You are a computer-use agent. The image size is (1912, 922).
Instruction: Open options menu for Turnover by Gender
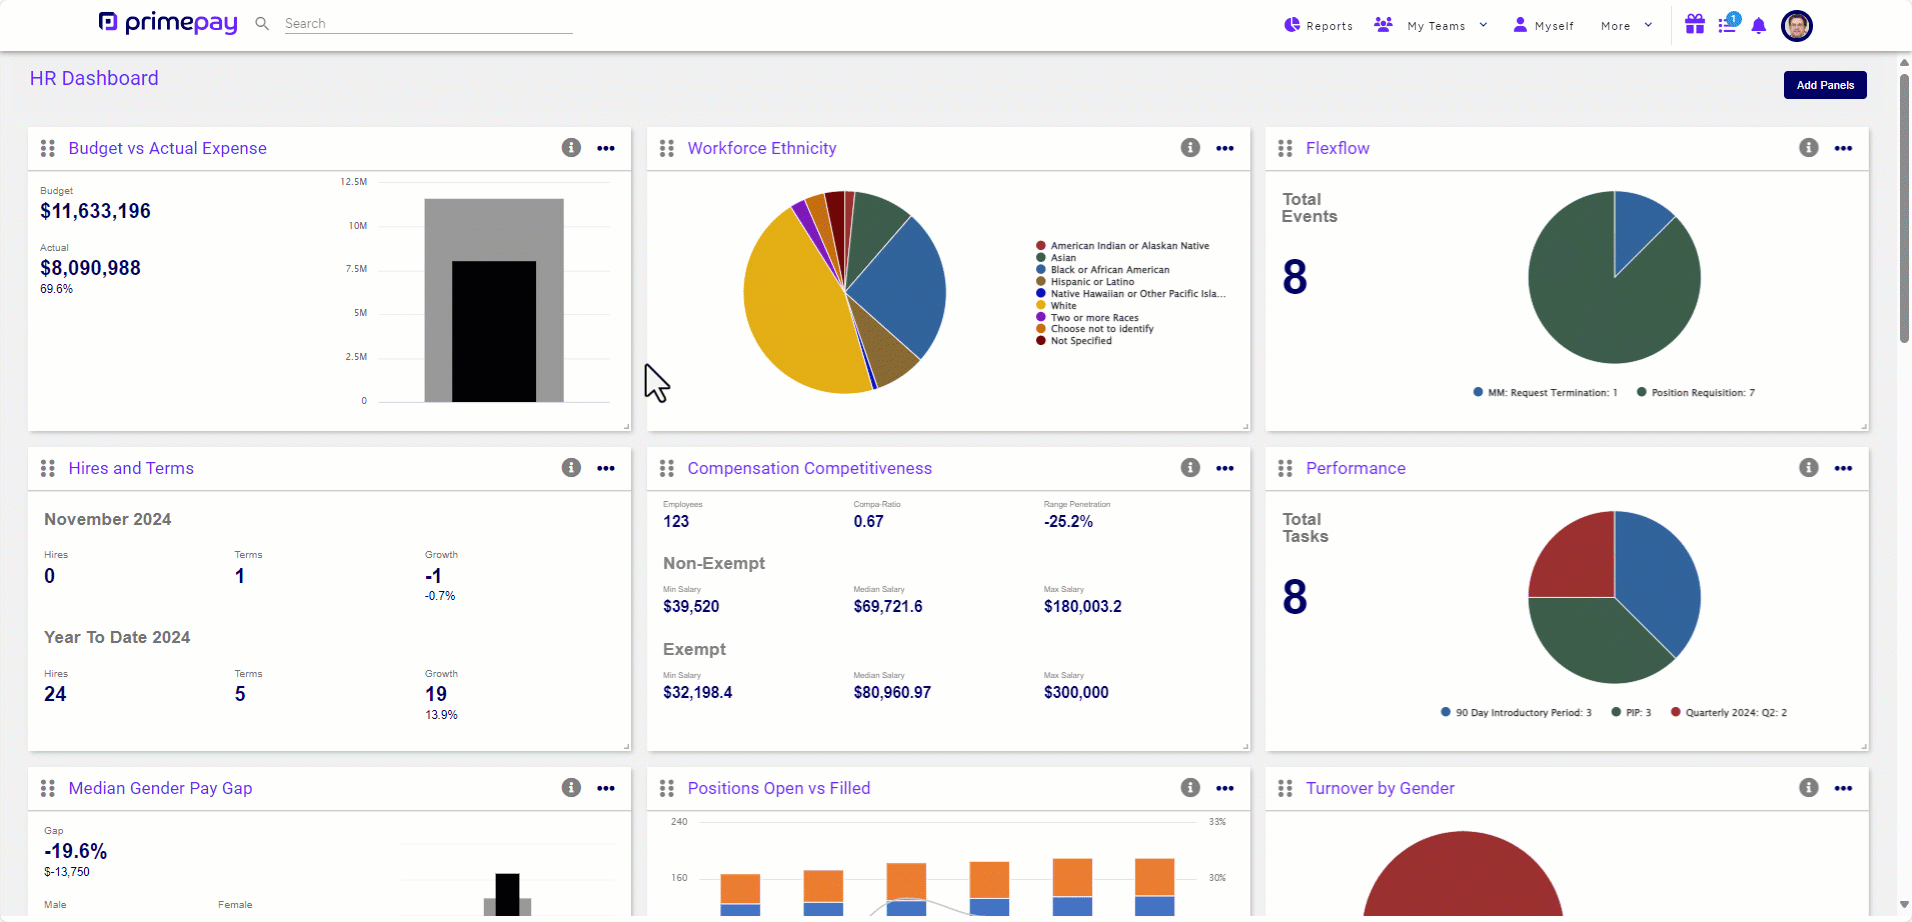[x=1843, y=788]
